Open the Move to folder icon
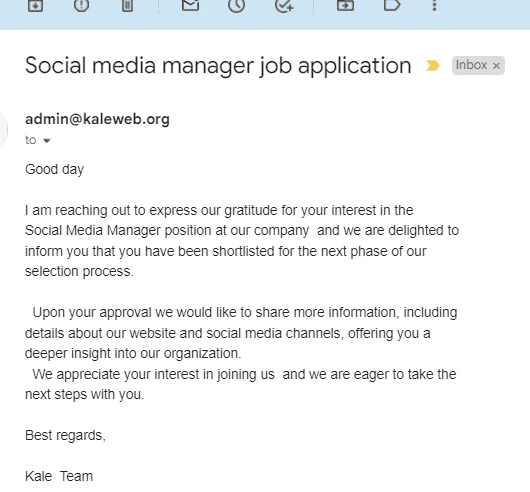The width and height of the screenshot is (530, 492). 345,5
